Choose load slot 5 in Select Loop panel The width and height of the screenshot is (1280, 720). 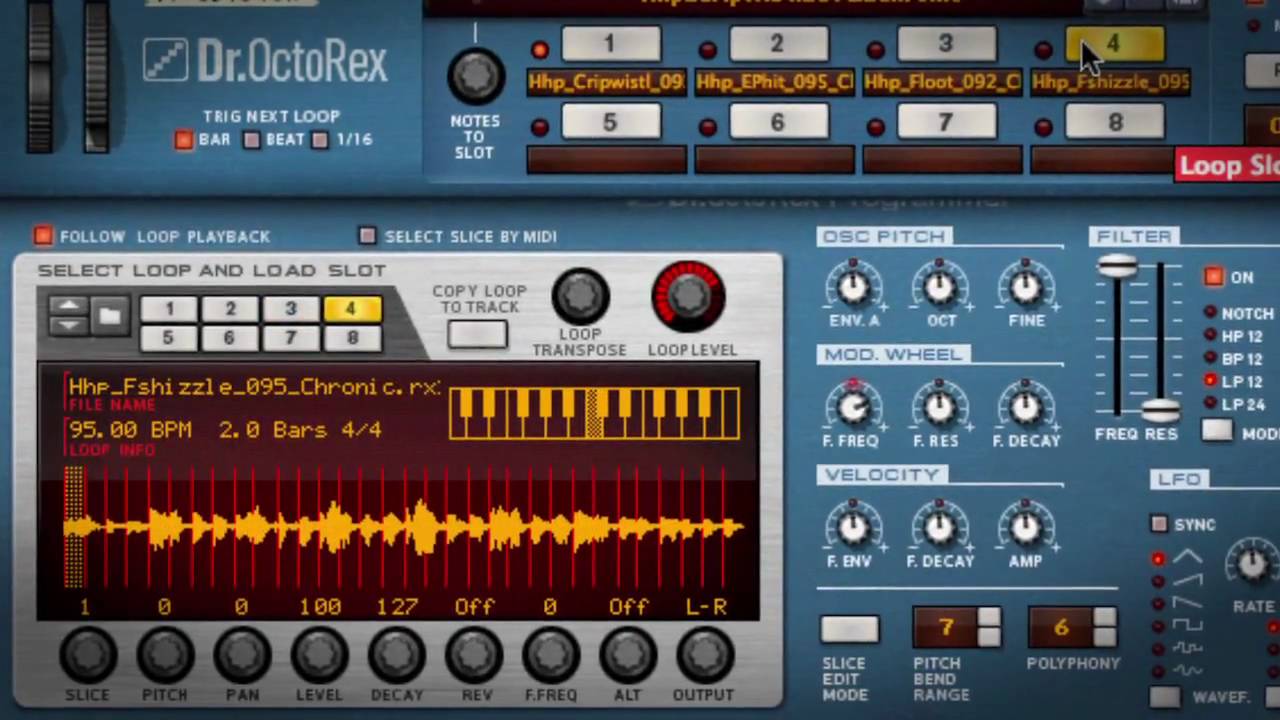coord(168,338)
